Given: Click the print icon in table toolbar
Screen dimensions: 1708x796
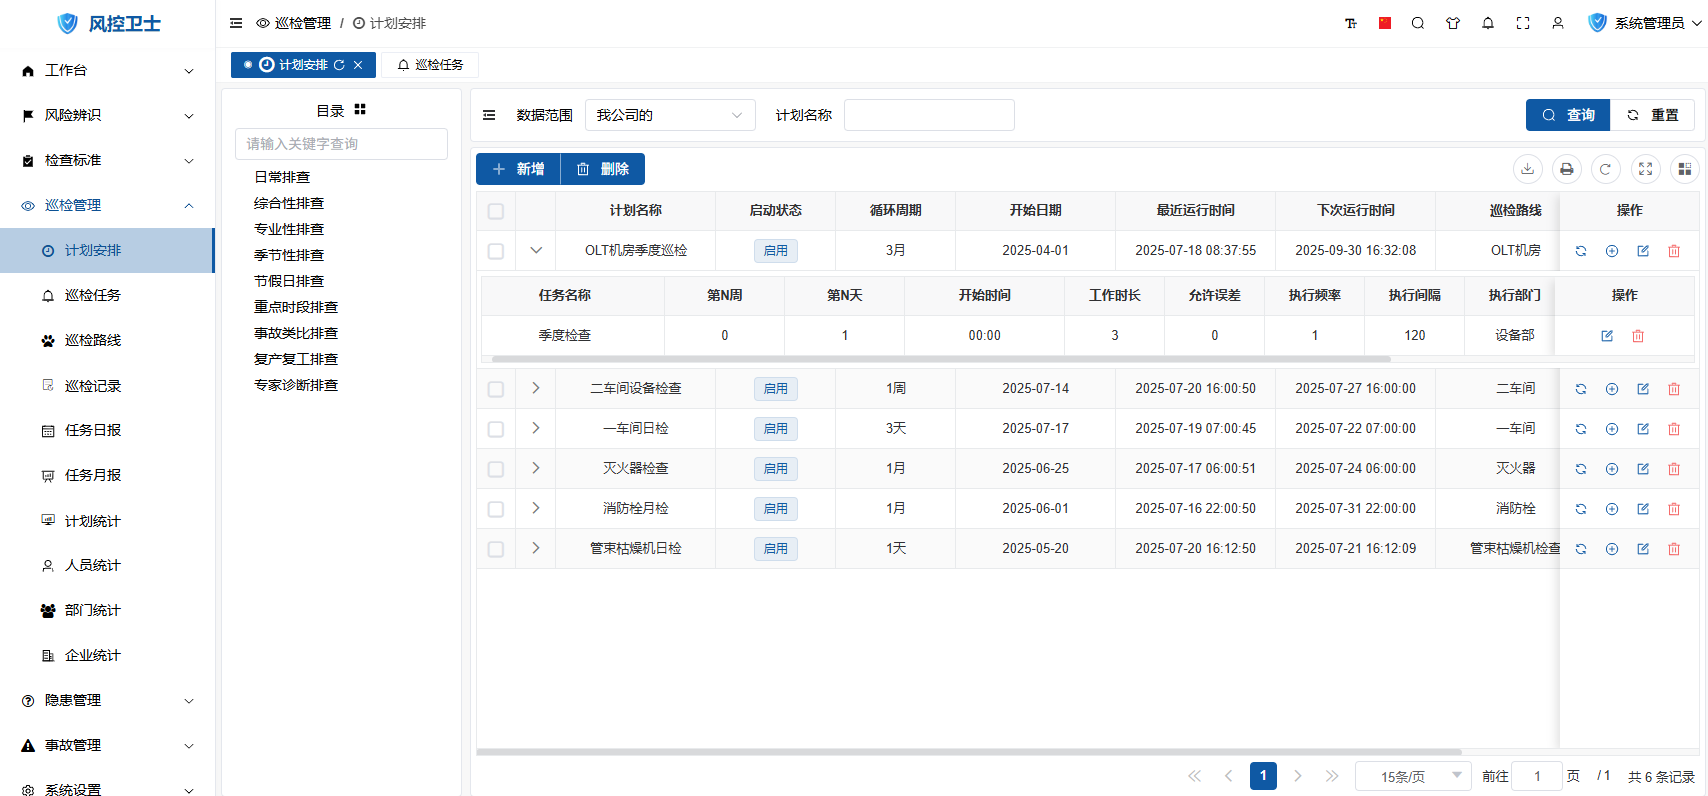Looking at the screenshot, I should [1566, 169].
